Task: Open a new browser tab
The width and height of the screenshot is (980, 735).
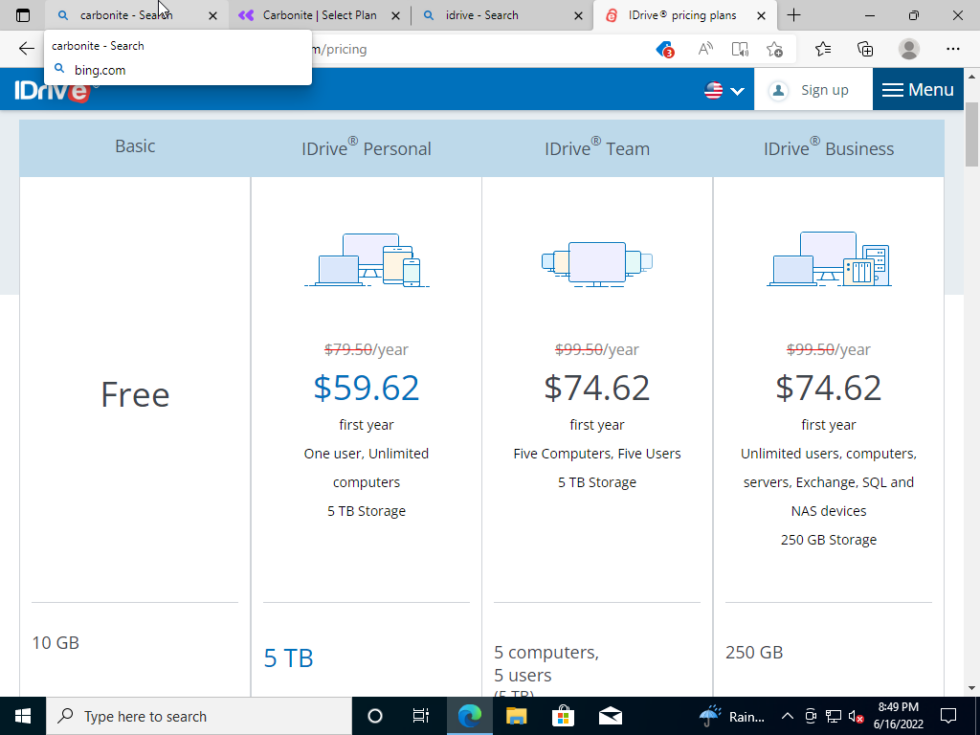Action: coord(794,15)
